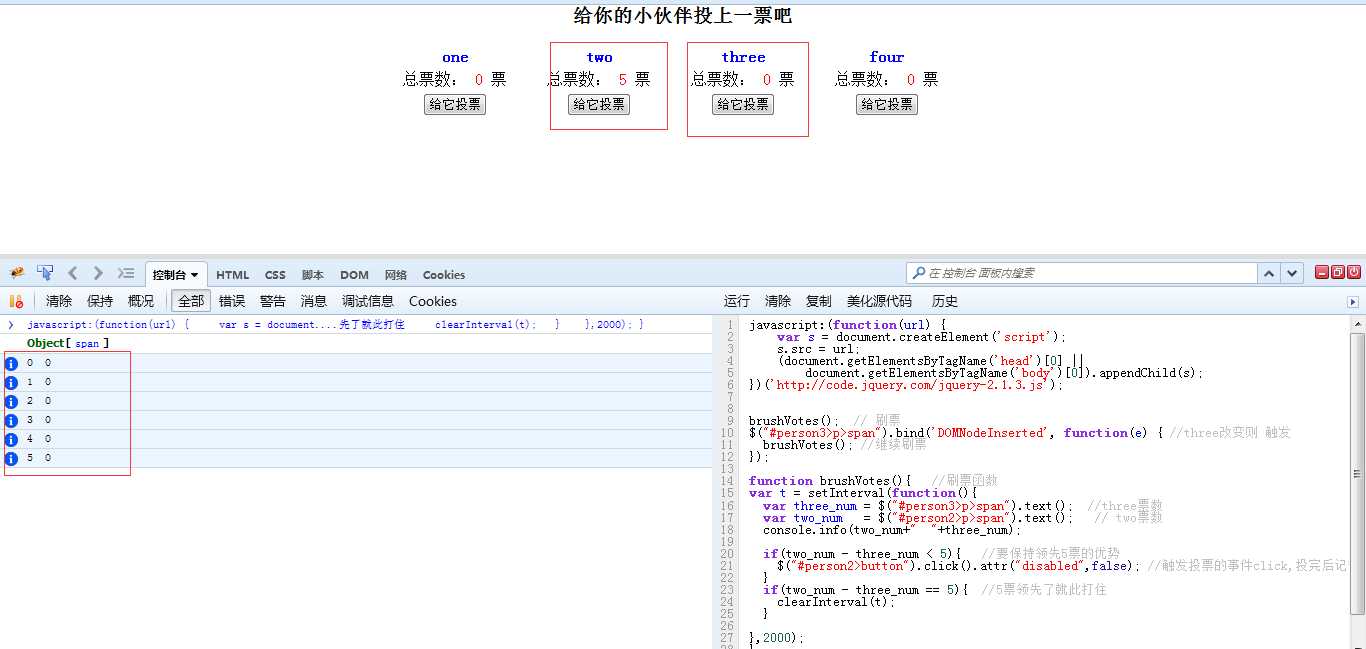Open the 历史 command history
Image resolution: width=1366 pixels, height=649 pixels.
945,301
